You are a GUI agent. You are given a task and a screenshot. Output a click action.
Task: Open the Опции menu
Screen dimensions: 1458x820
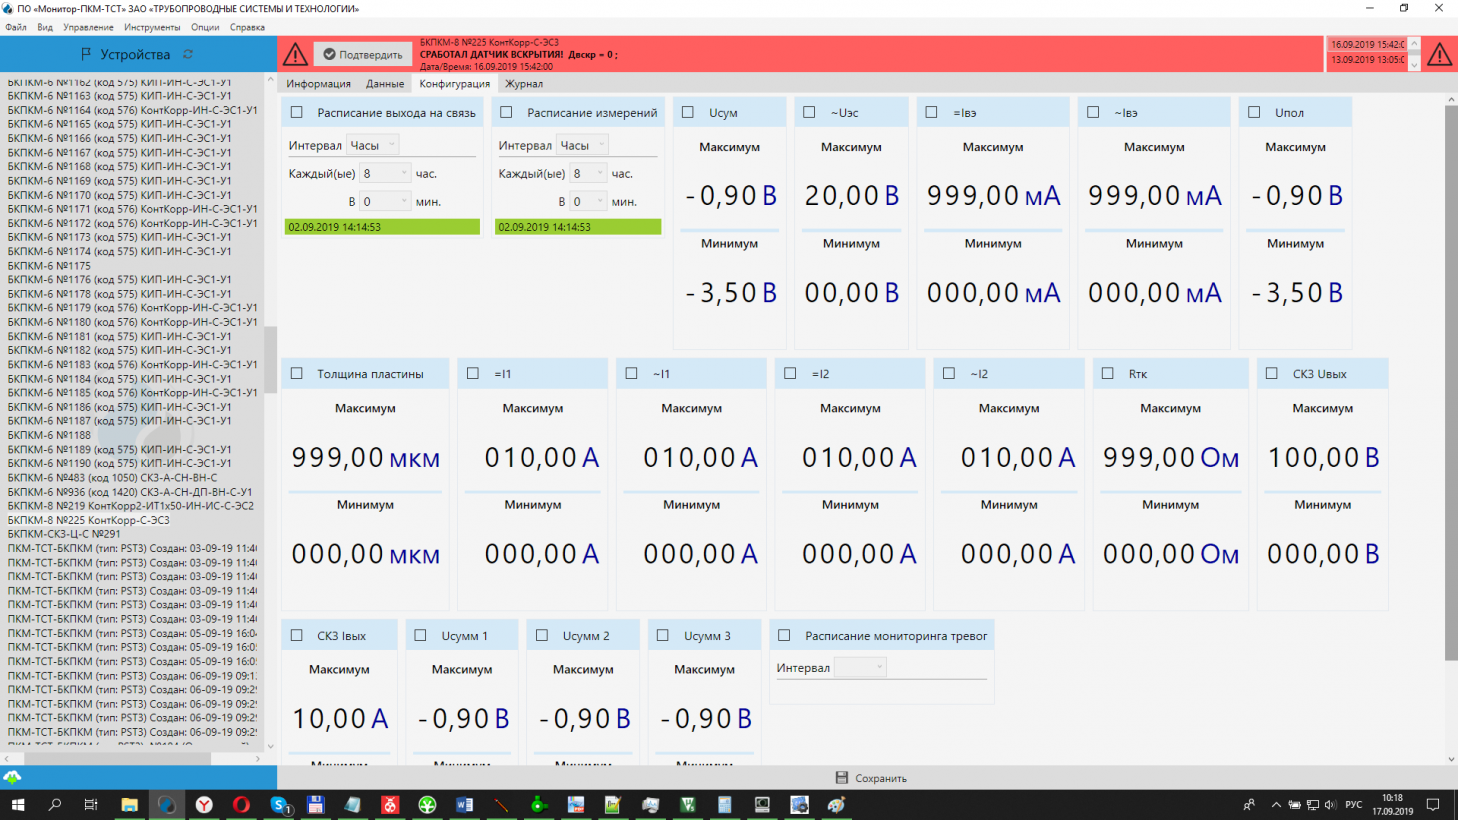click(x=205, y=27)
